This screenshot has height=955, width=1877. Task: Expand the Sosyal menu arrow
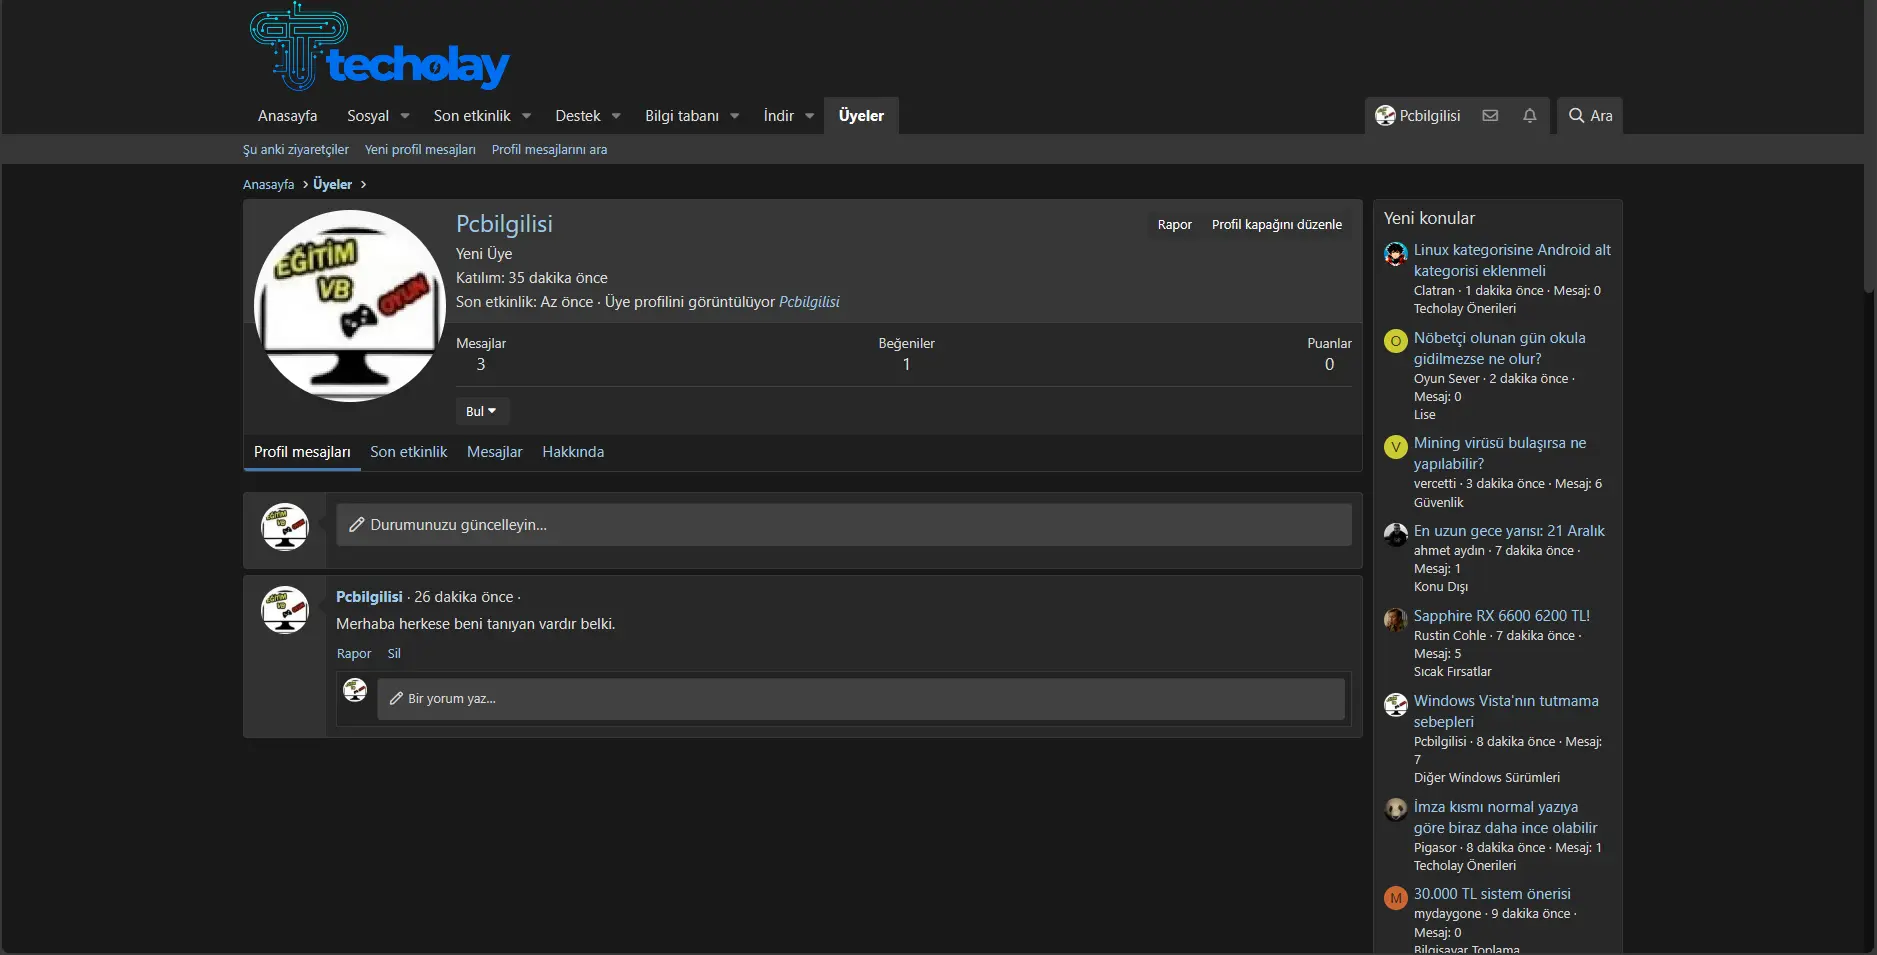click(x=405, y=116)
